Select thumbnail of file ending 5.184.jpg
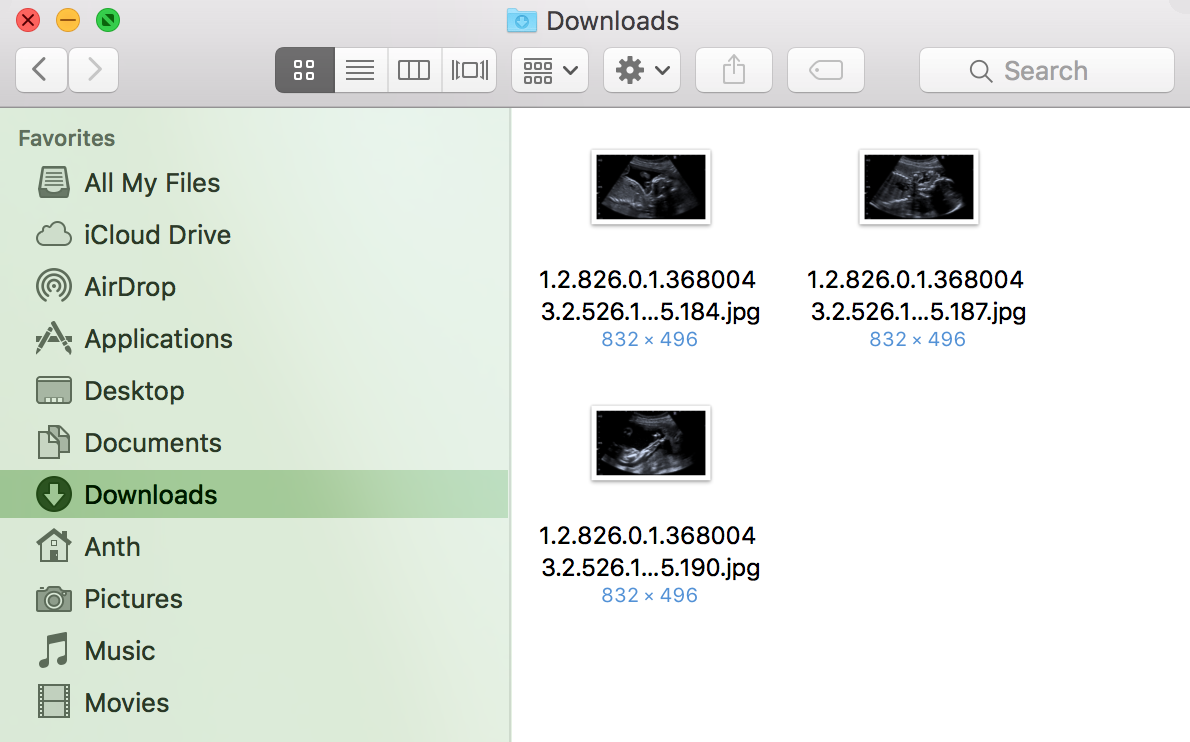Viewport: 1190px width, 742px height. coord(651,187)
